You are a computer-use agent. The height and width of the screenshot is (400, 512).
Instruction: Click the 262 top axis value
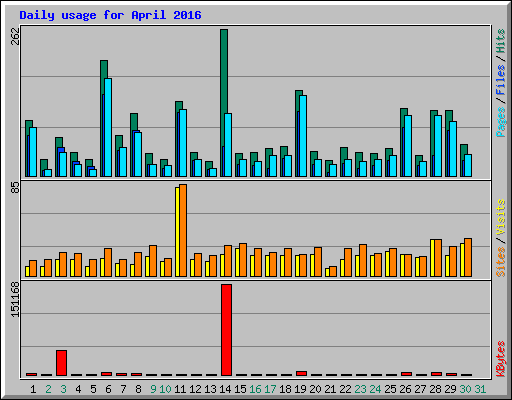coord(15,36)
